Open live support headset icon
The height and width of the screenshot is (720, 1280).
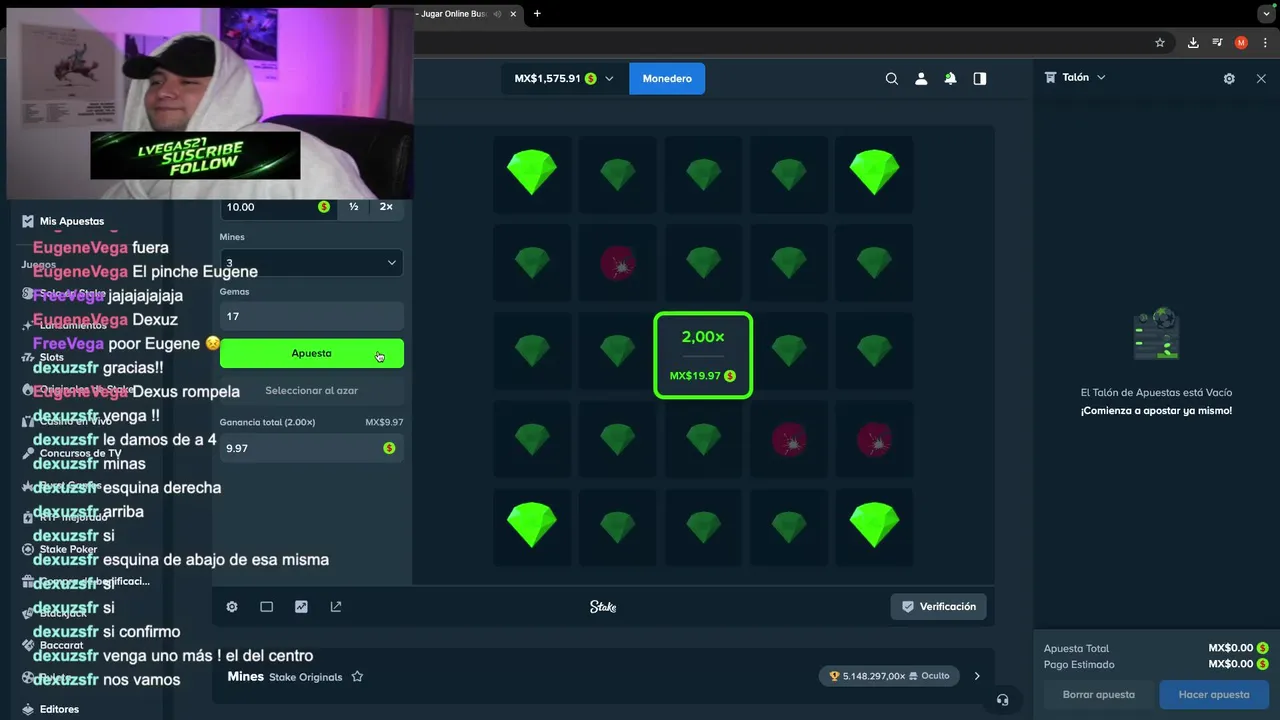click(x=1003, y=699)
